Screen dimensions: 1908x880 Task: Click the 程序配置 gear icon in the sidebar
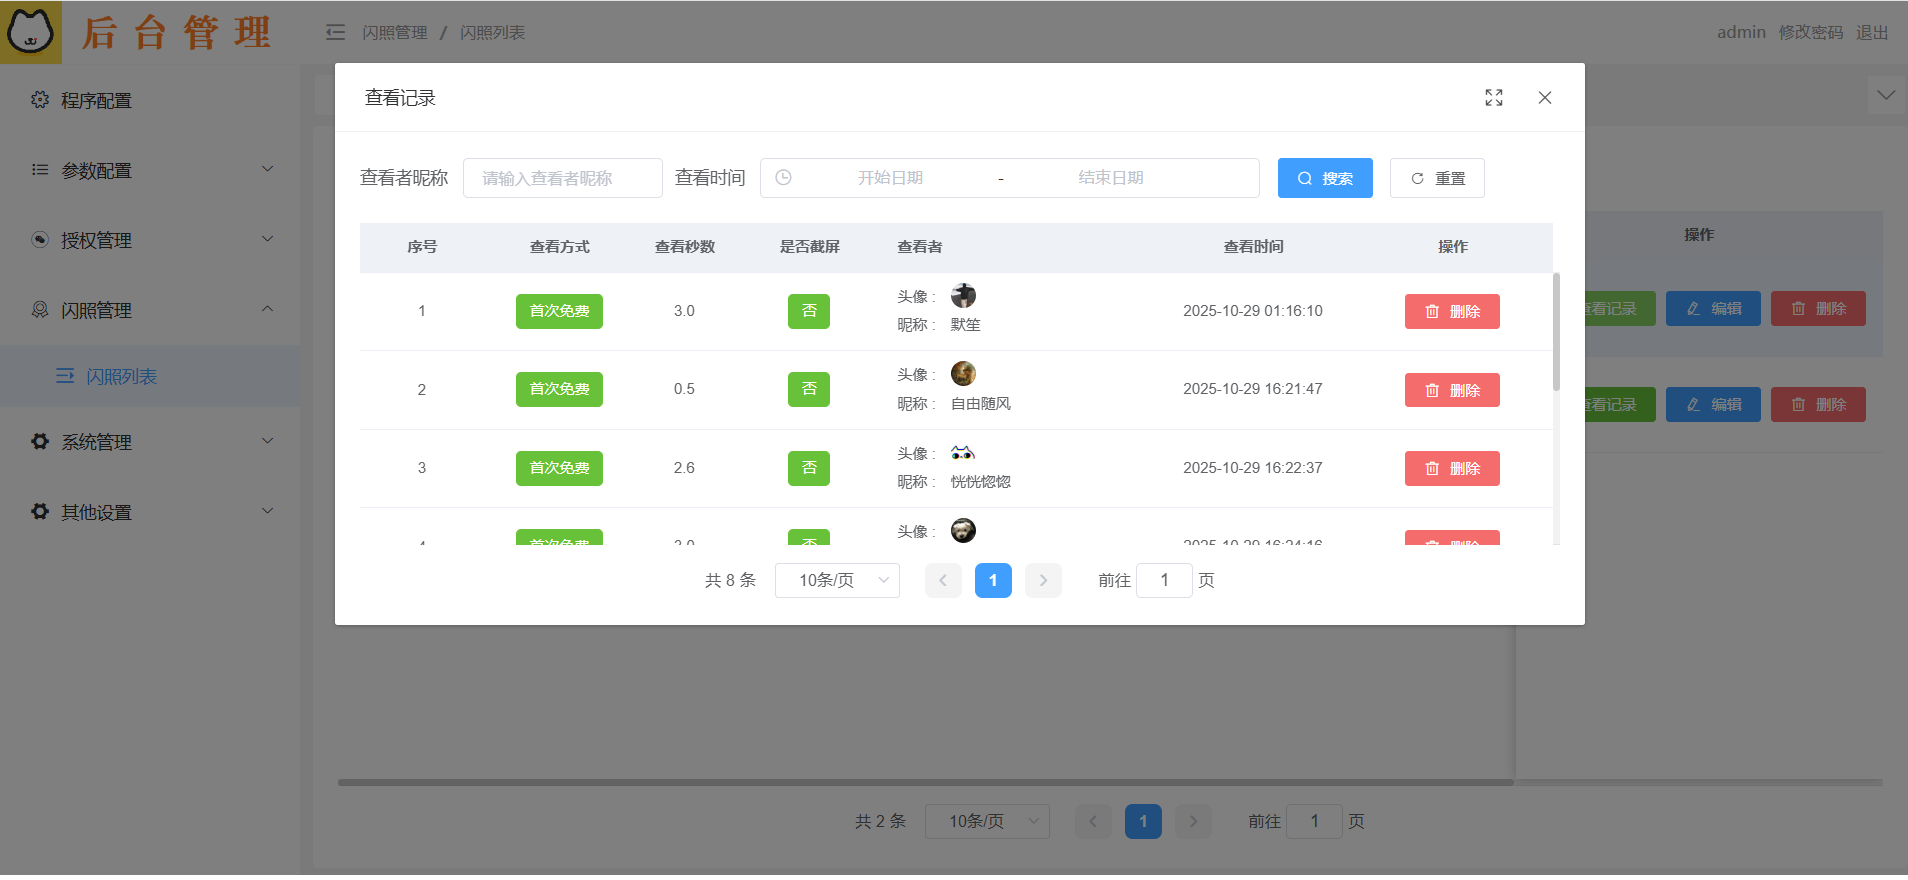pos(40,100)
